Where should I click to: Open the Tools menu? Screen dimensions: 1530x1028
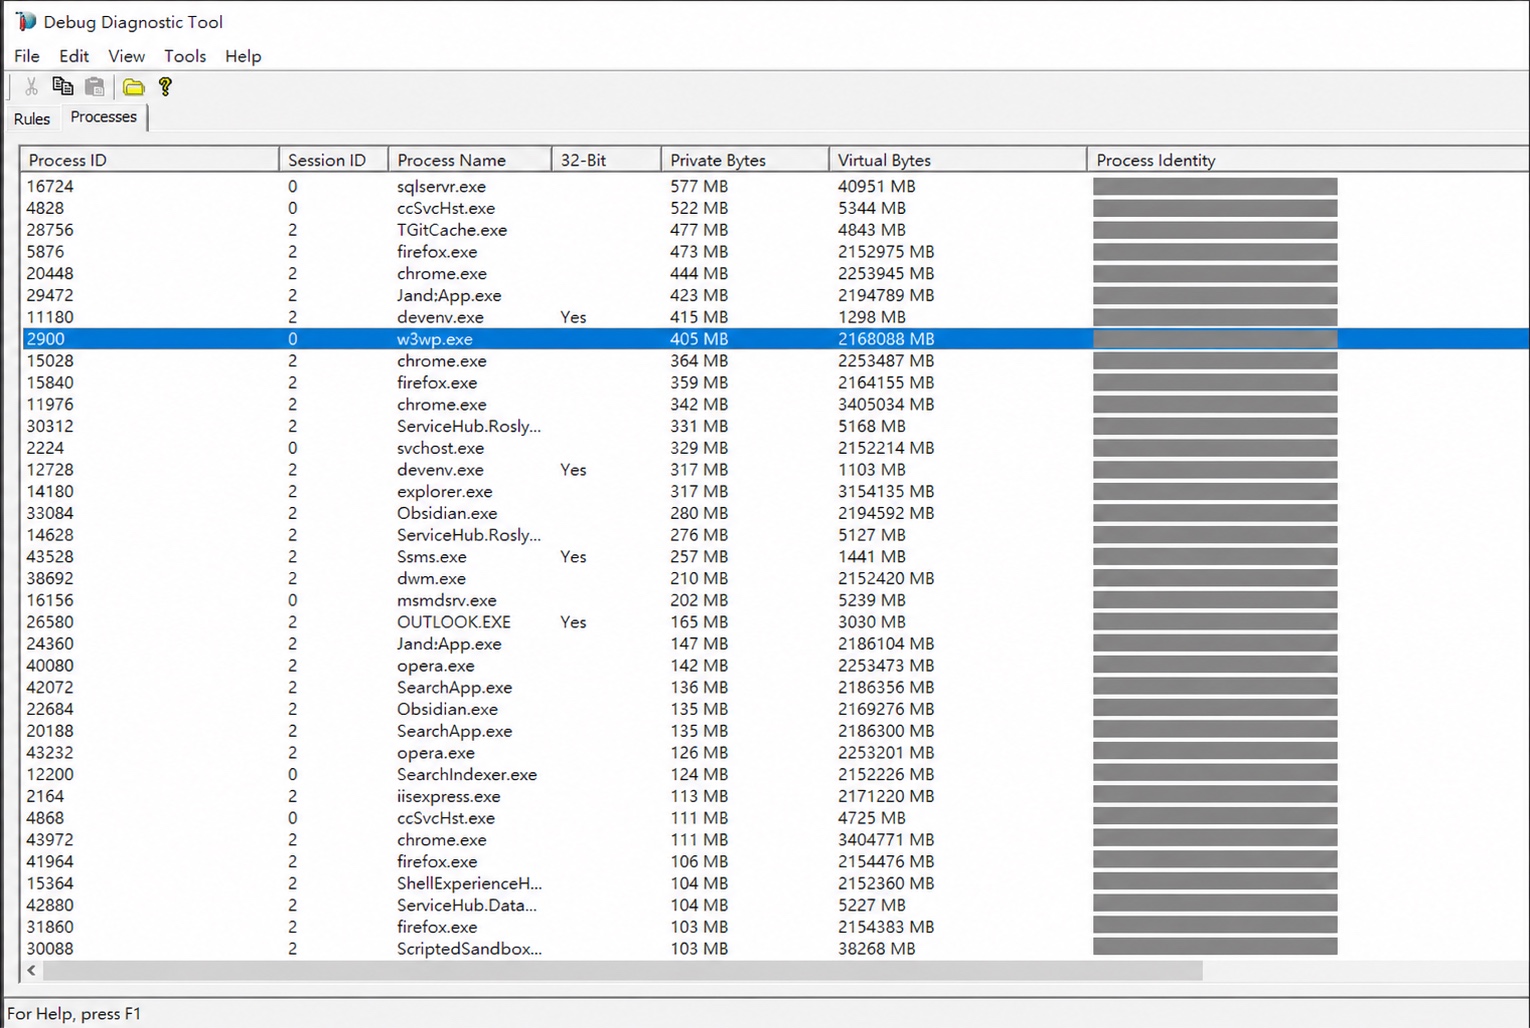185,56
